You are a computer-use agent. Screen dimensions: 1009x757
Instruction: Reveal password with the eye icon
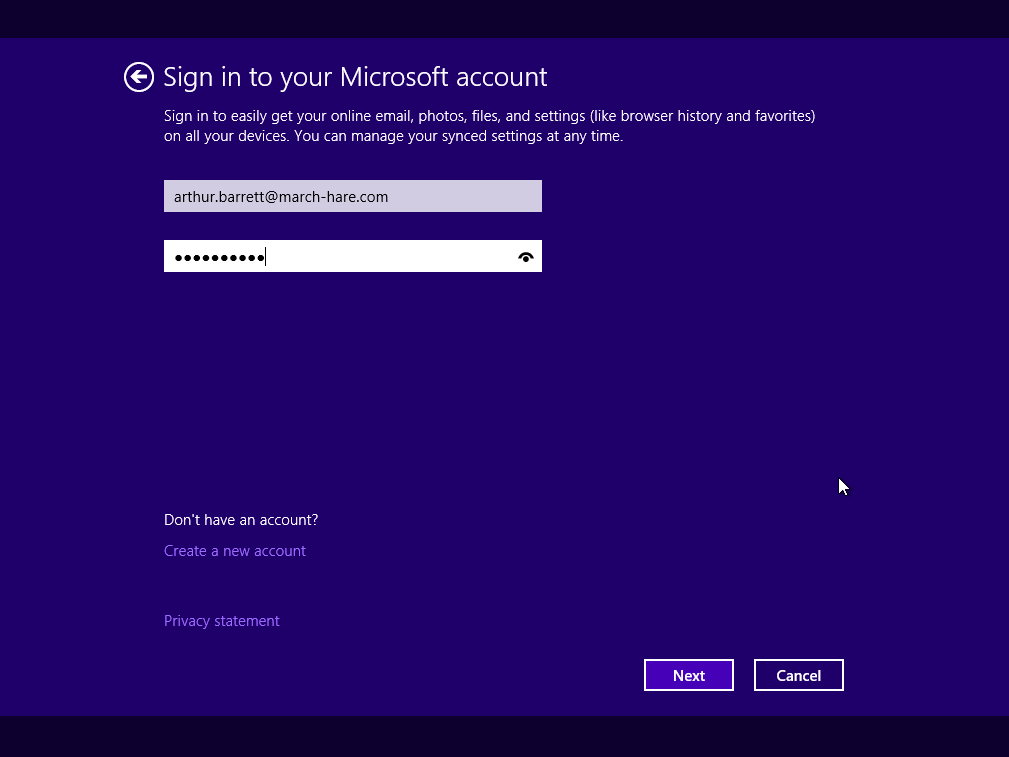(526, 257)
